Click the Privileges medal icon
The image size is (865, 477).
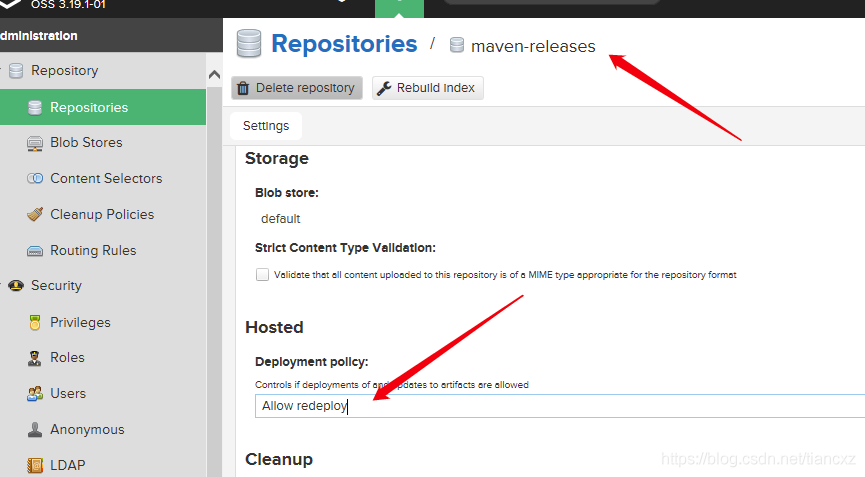tap(35, 323)
